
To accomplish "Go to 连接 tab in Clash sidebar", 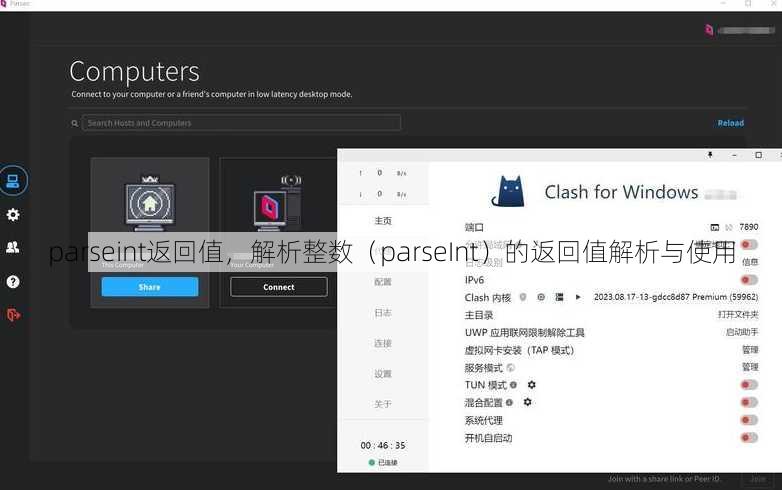I will [383, 343].
